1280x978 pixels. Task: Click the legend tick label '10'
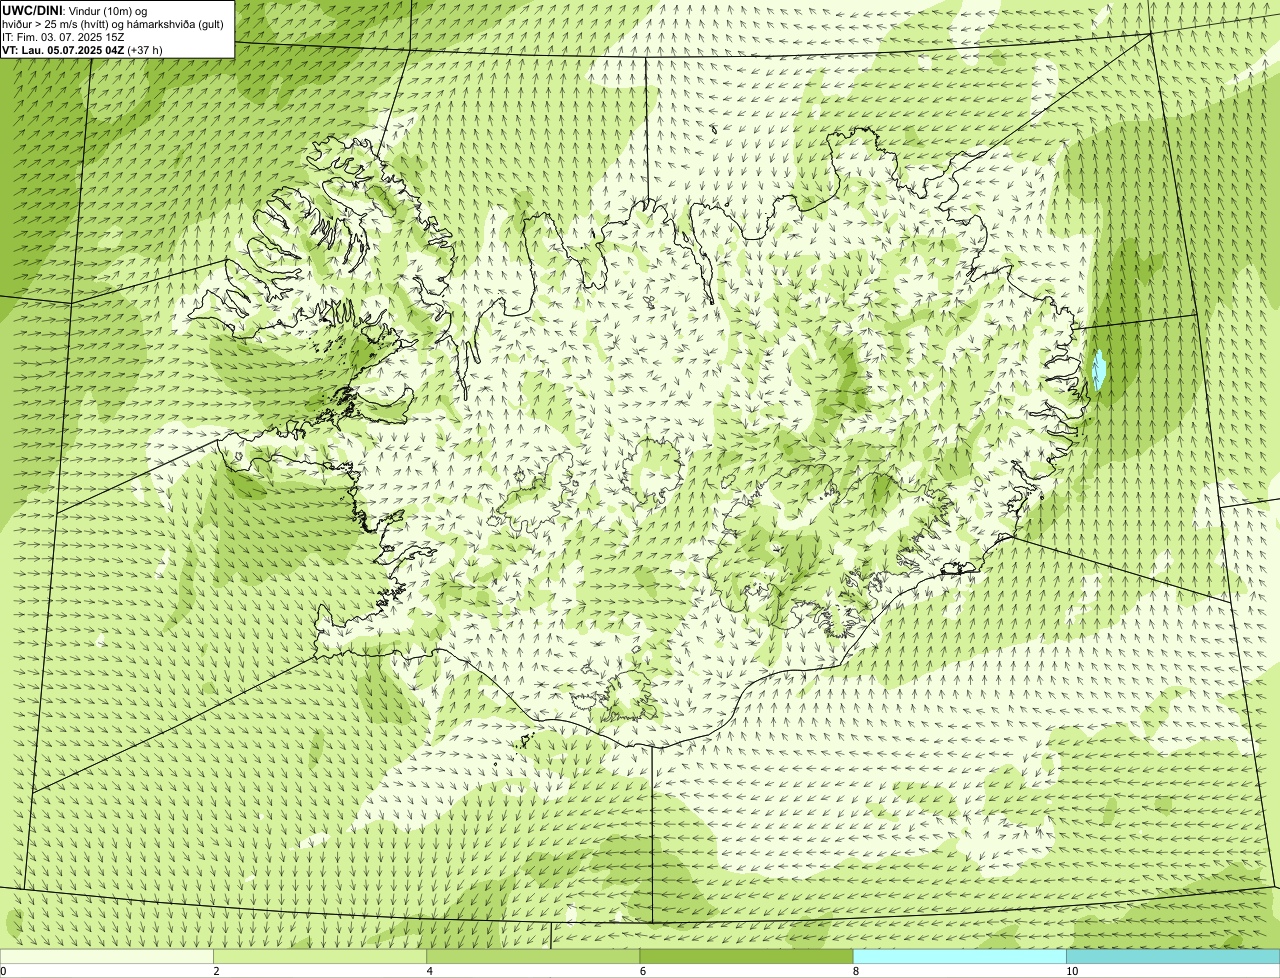pos(1071,971)
